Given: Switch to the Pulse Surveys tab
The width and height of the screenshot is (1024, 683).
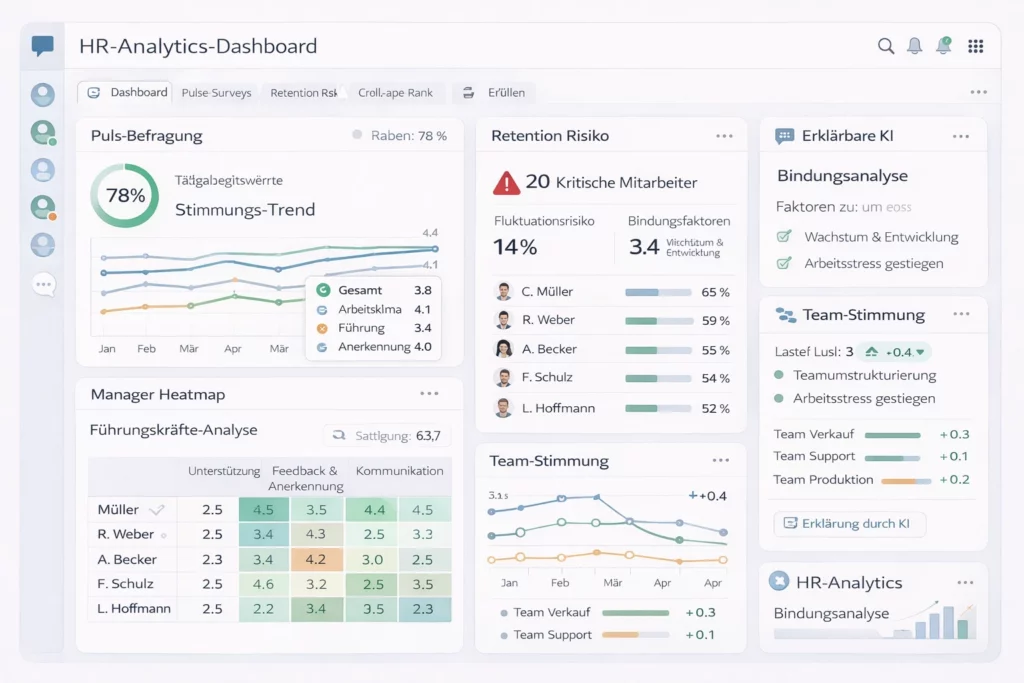Looking at the screenshot, I should 217,92.
